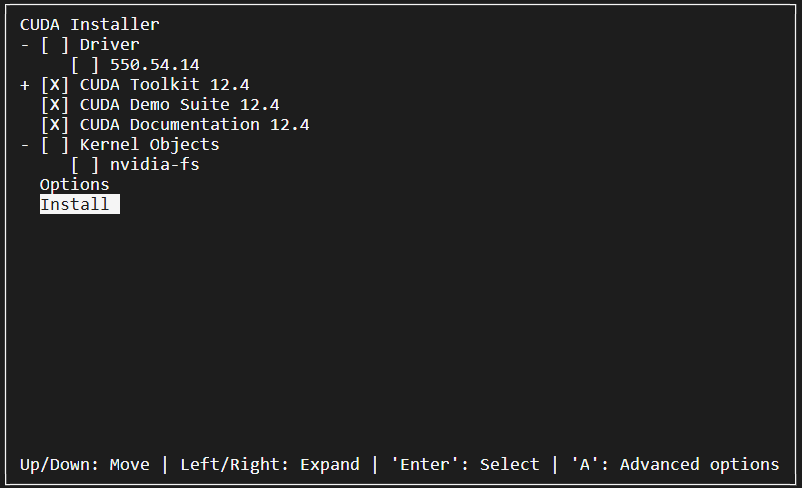Collapse the Driver tree with minus sign
Screen dimensions: 802x488
click(x=25, y=45)
